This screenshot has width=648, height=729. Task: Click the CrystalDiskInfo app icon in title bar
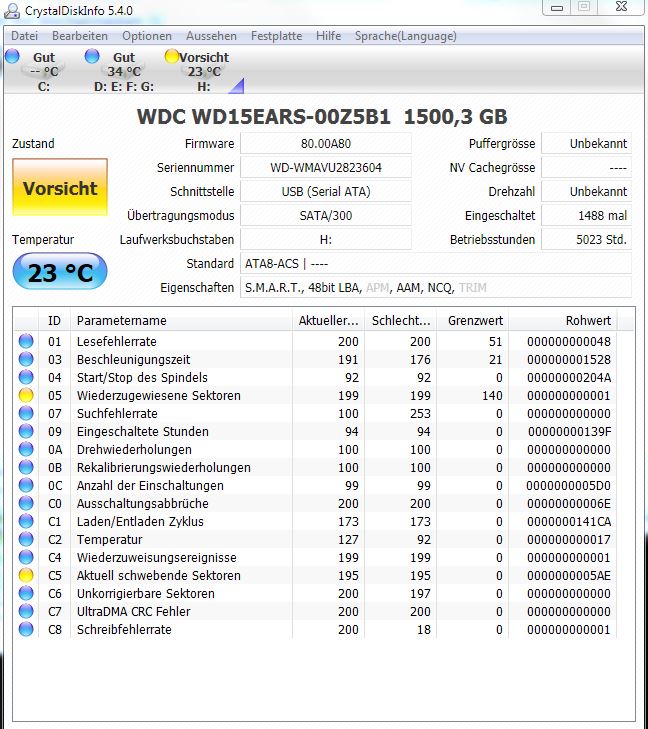tap(12, 11)
